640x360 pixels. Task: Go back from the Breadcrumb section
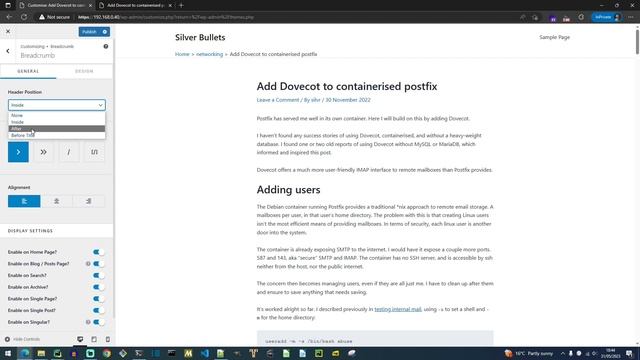click(x=8, y=51)
